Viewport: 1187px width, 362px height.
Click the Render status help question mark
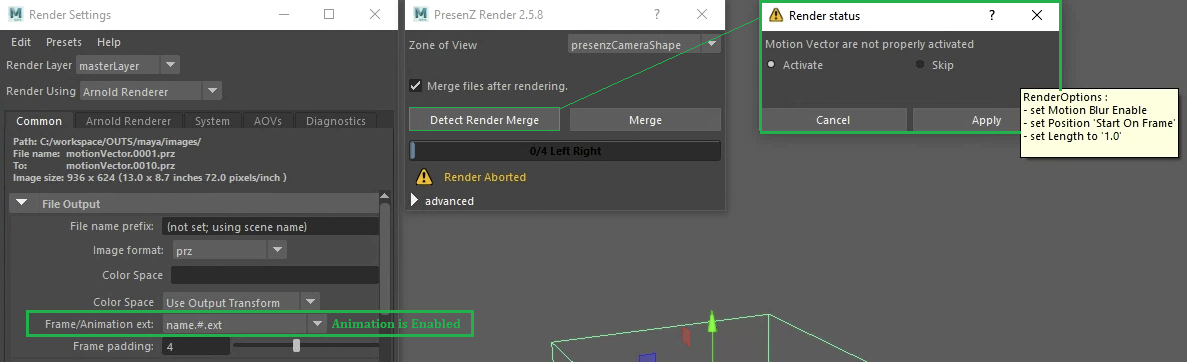coord(992,15)
